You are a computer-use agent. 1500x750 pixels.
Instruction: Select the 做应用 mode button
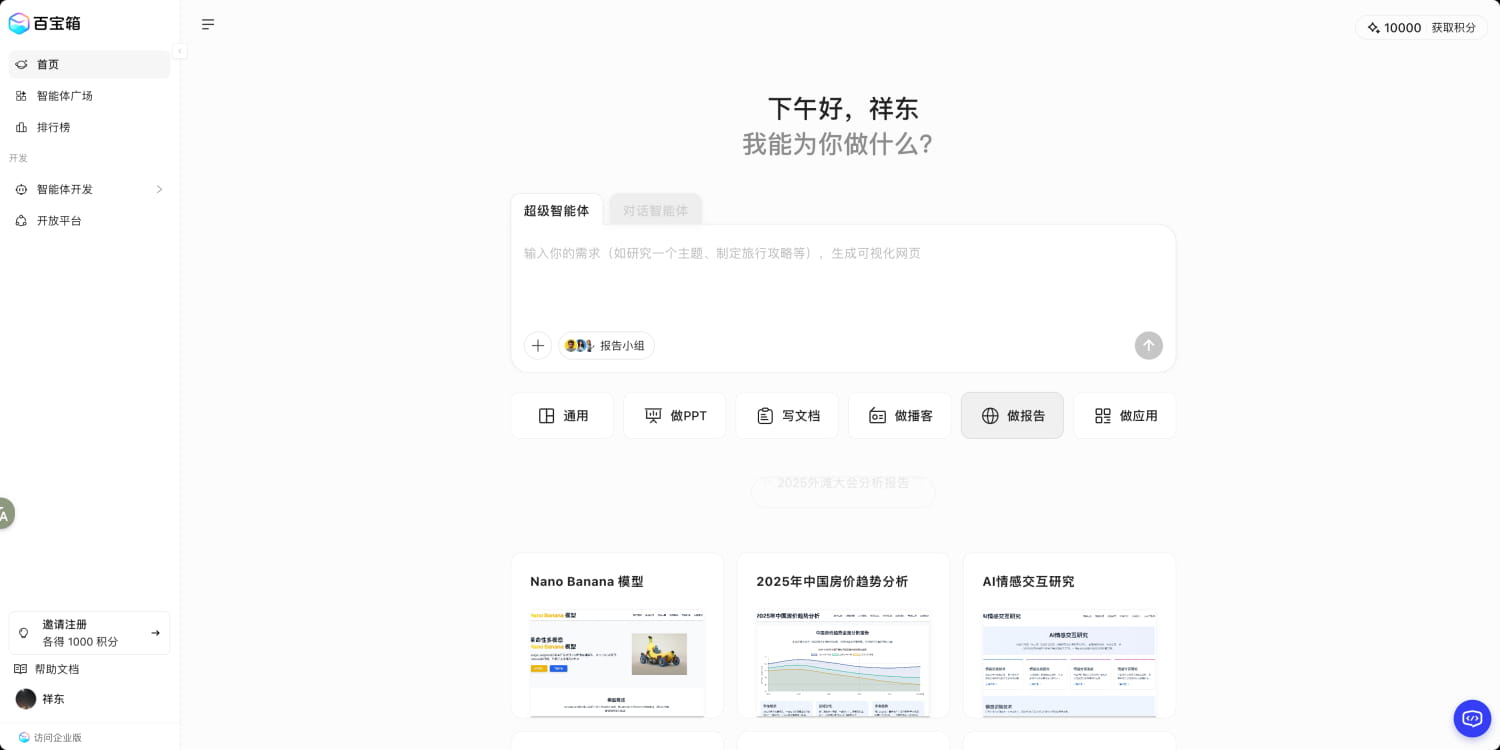pyautogui.click(x=1125, y=415)
